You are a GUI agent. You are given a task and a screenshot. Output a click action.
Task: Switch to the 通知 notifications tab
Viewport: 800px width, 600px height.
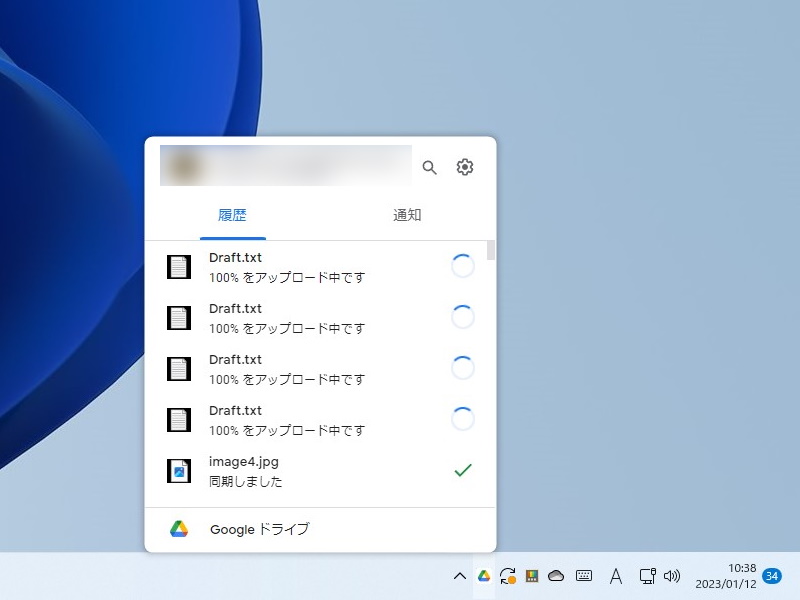(x=406, y=215)
